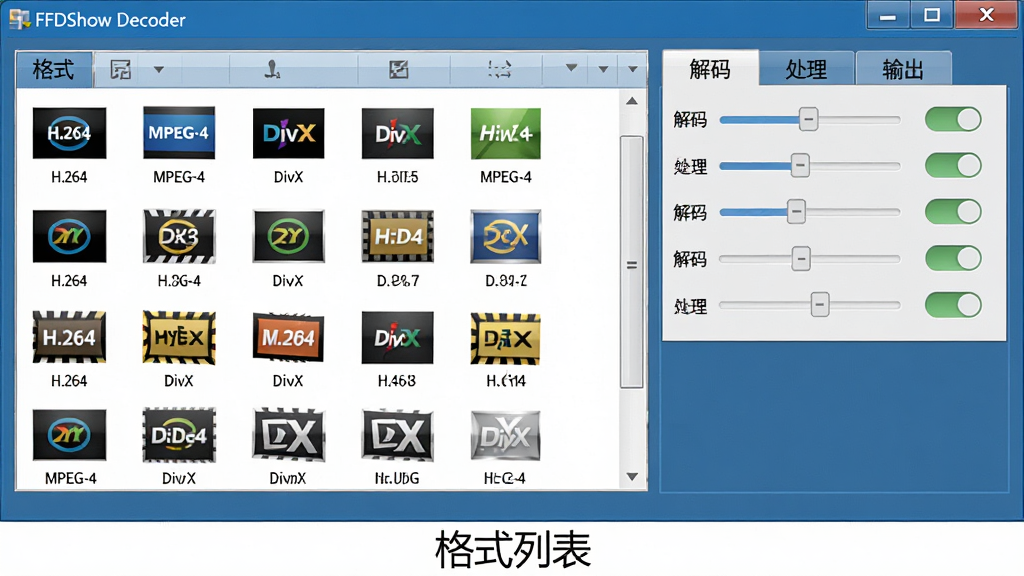This screenshot has width=1024, height=576.
Task: Open the last dropdown arrow on the toolbar
Action: point(633,69)
